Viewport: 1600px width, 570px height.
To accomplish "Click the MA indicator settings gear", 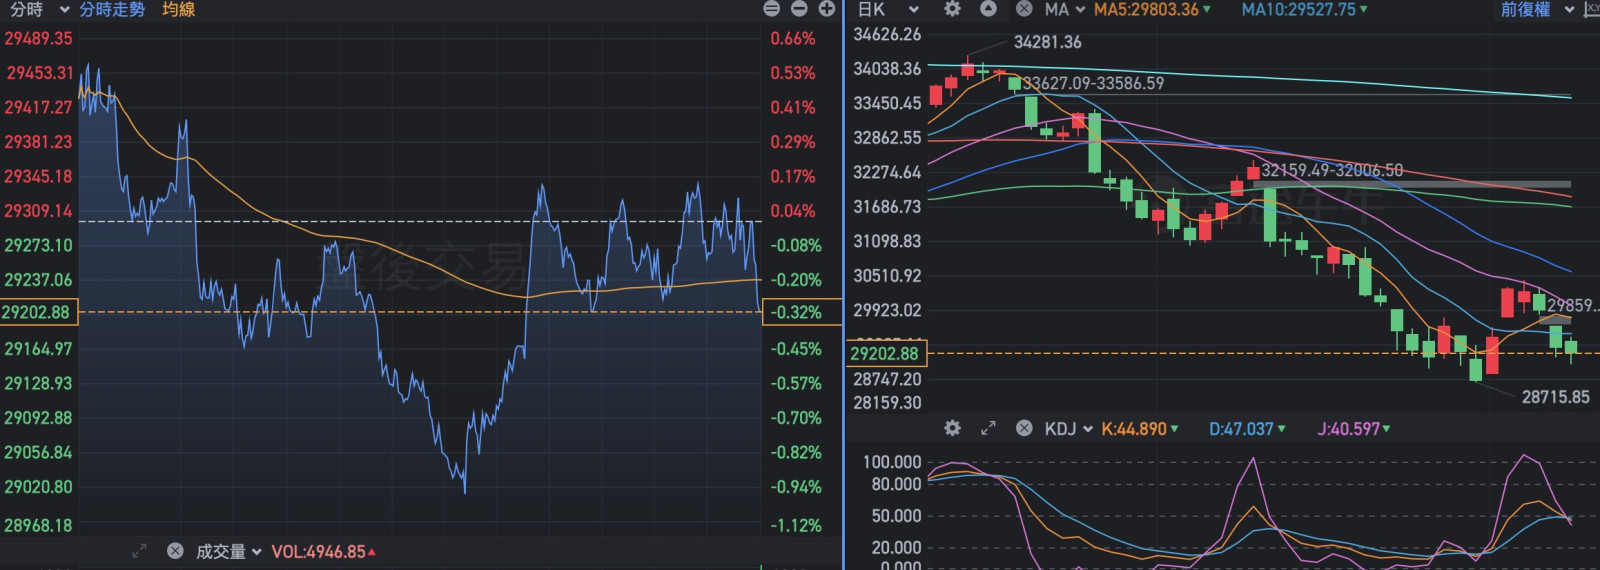I will [x=952, y=9].
